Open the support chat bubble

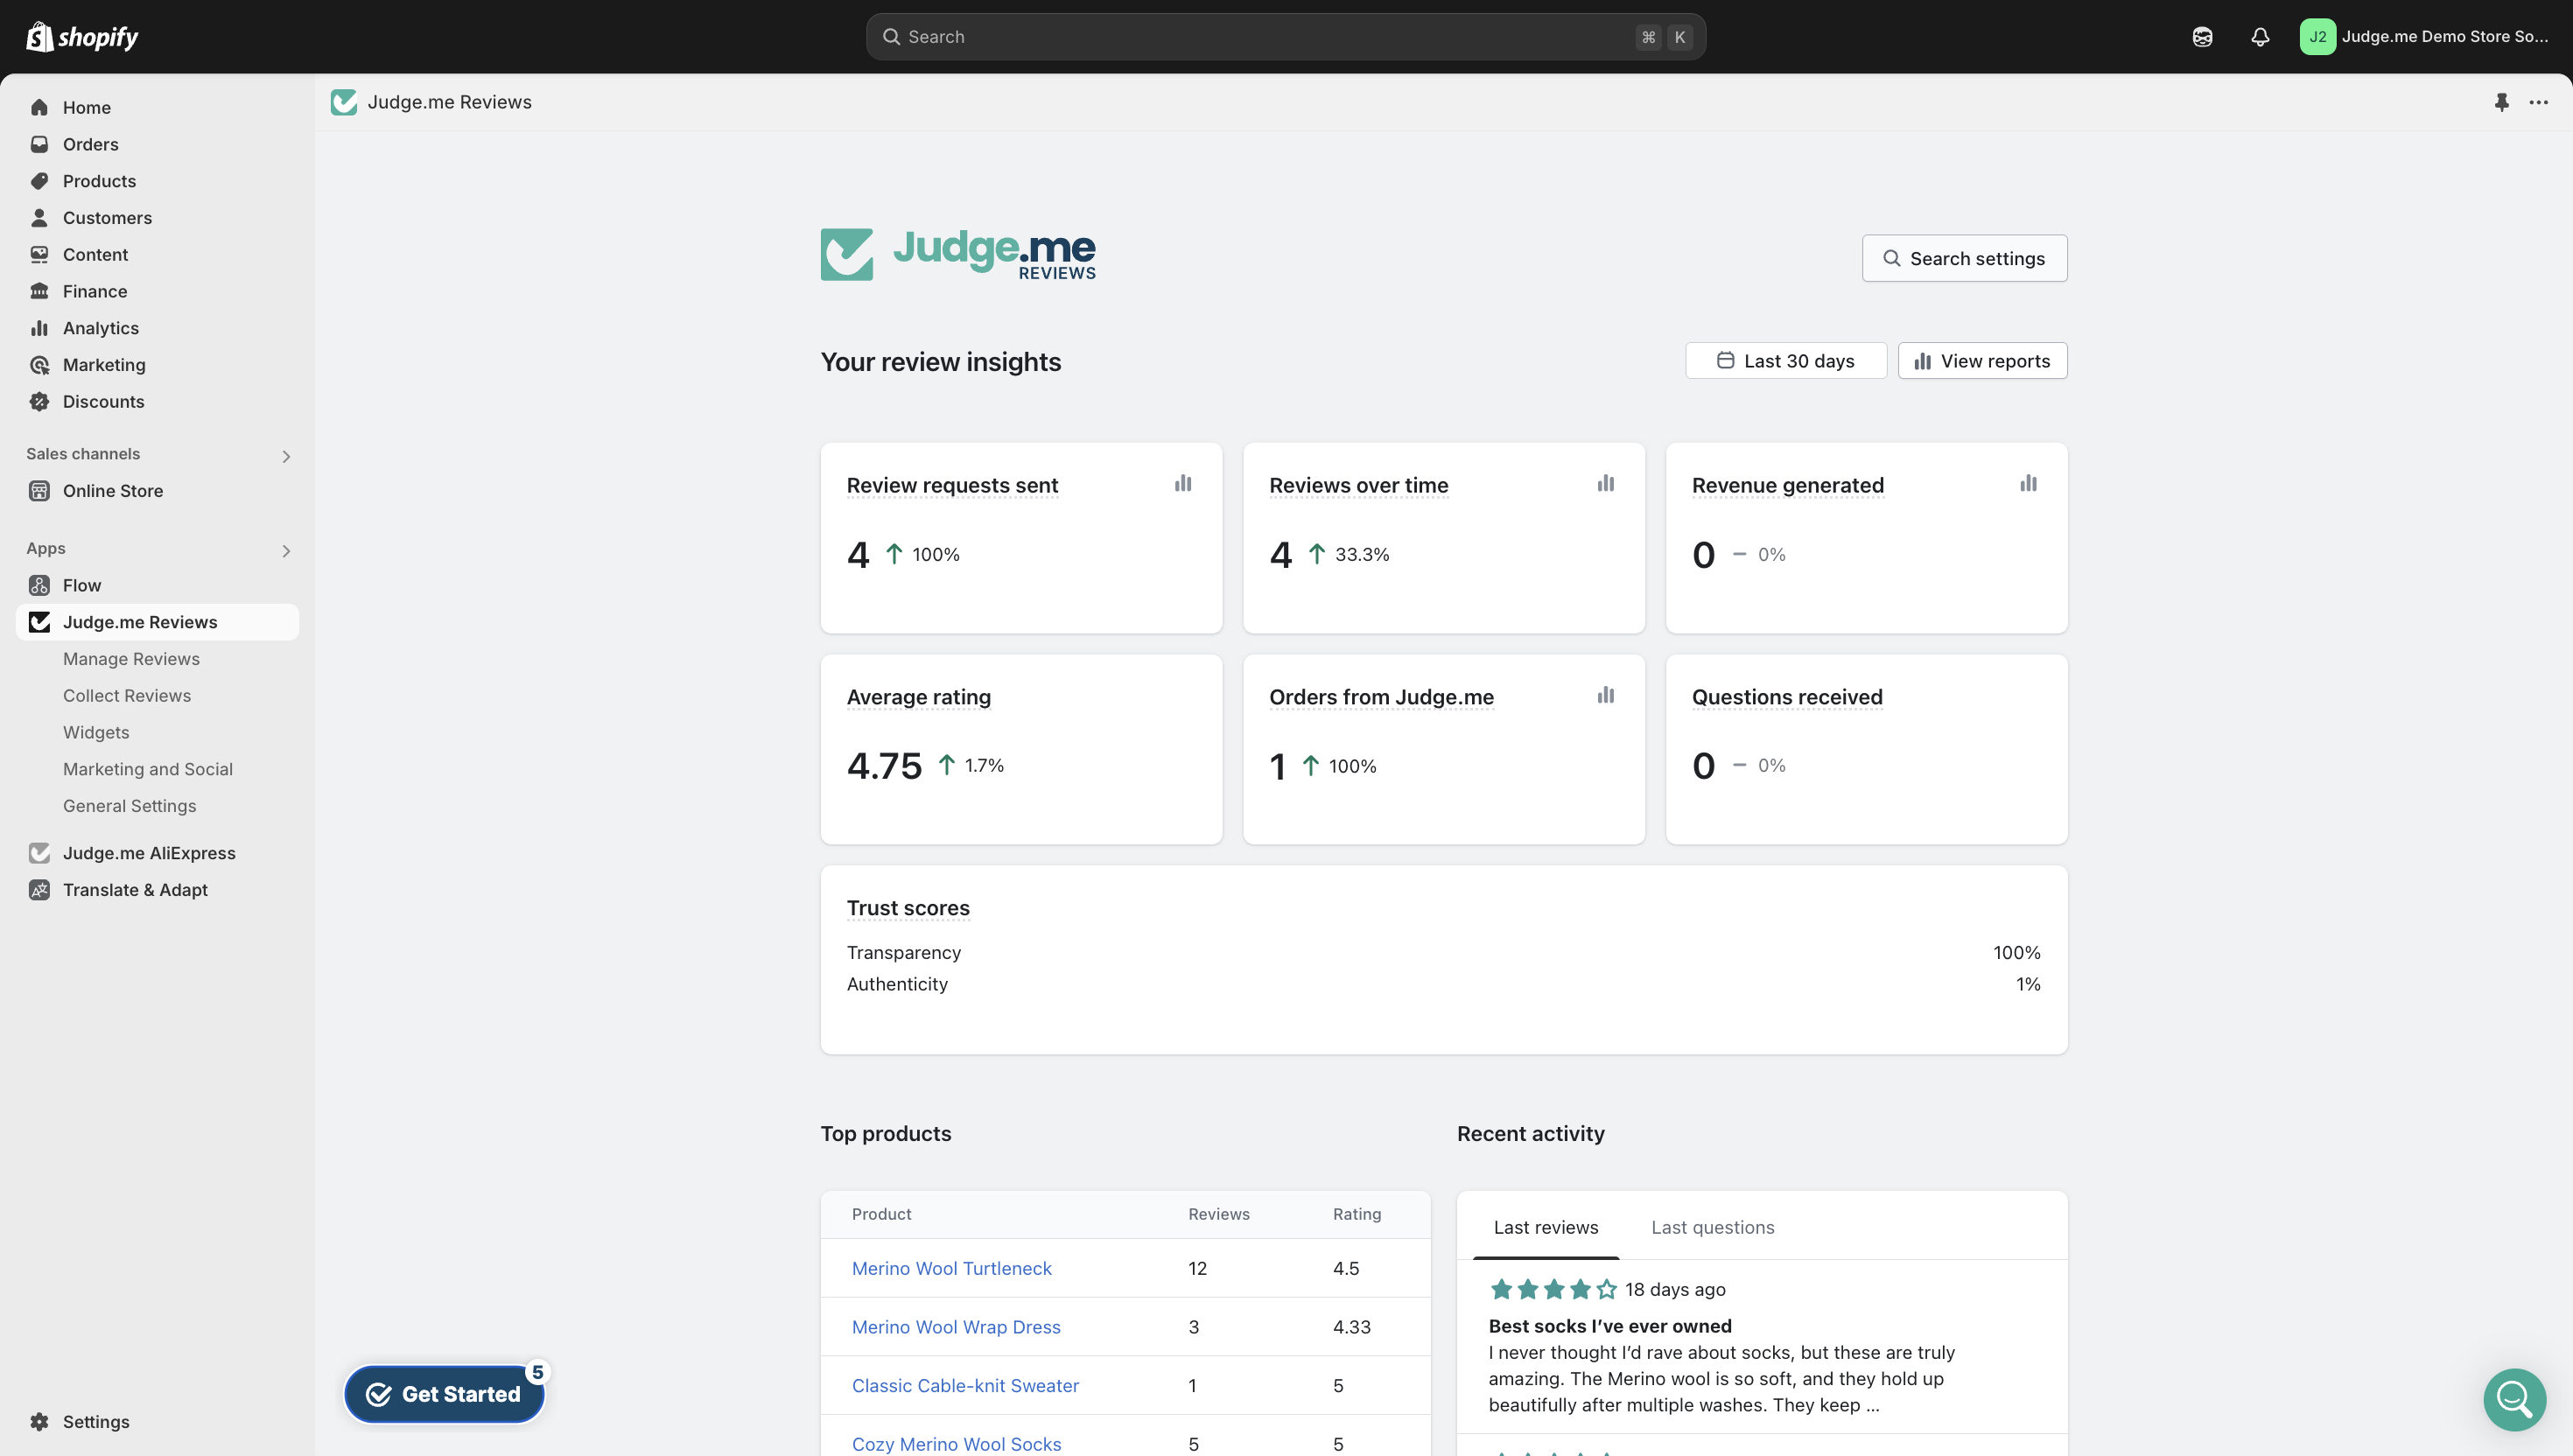2514,1400
